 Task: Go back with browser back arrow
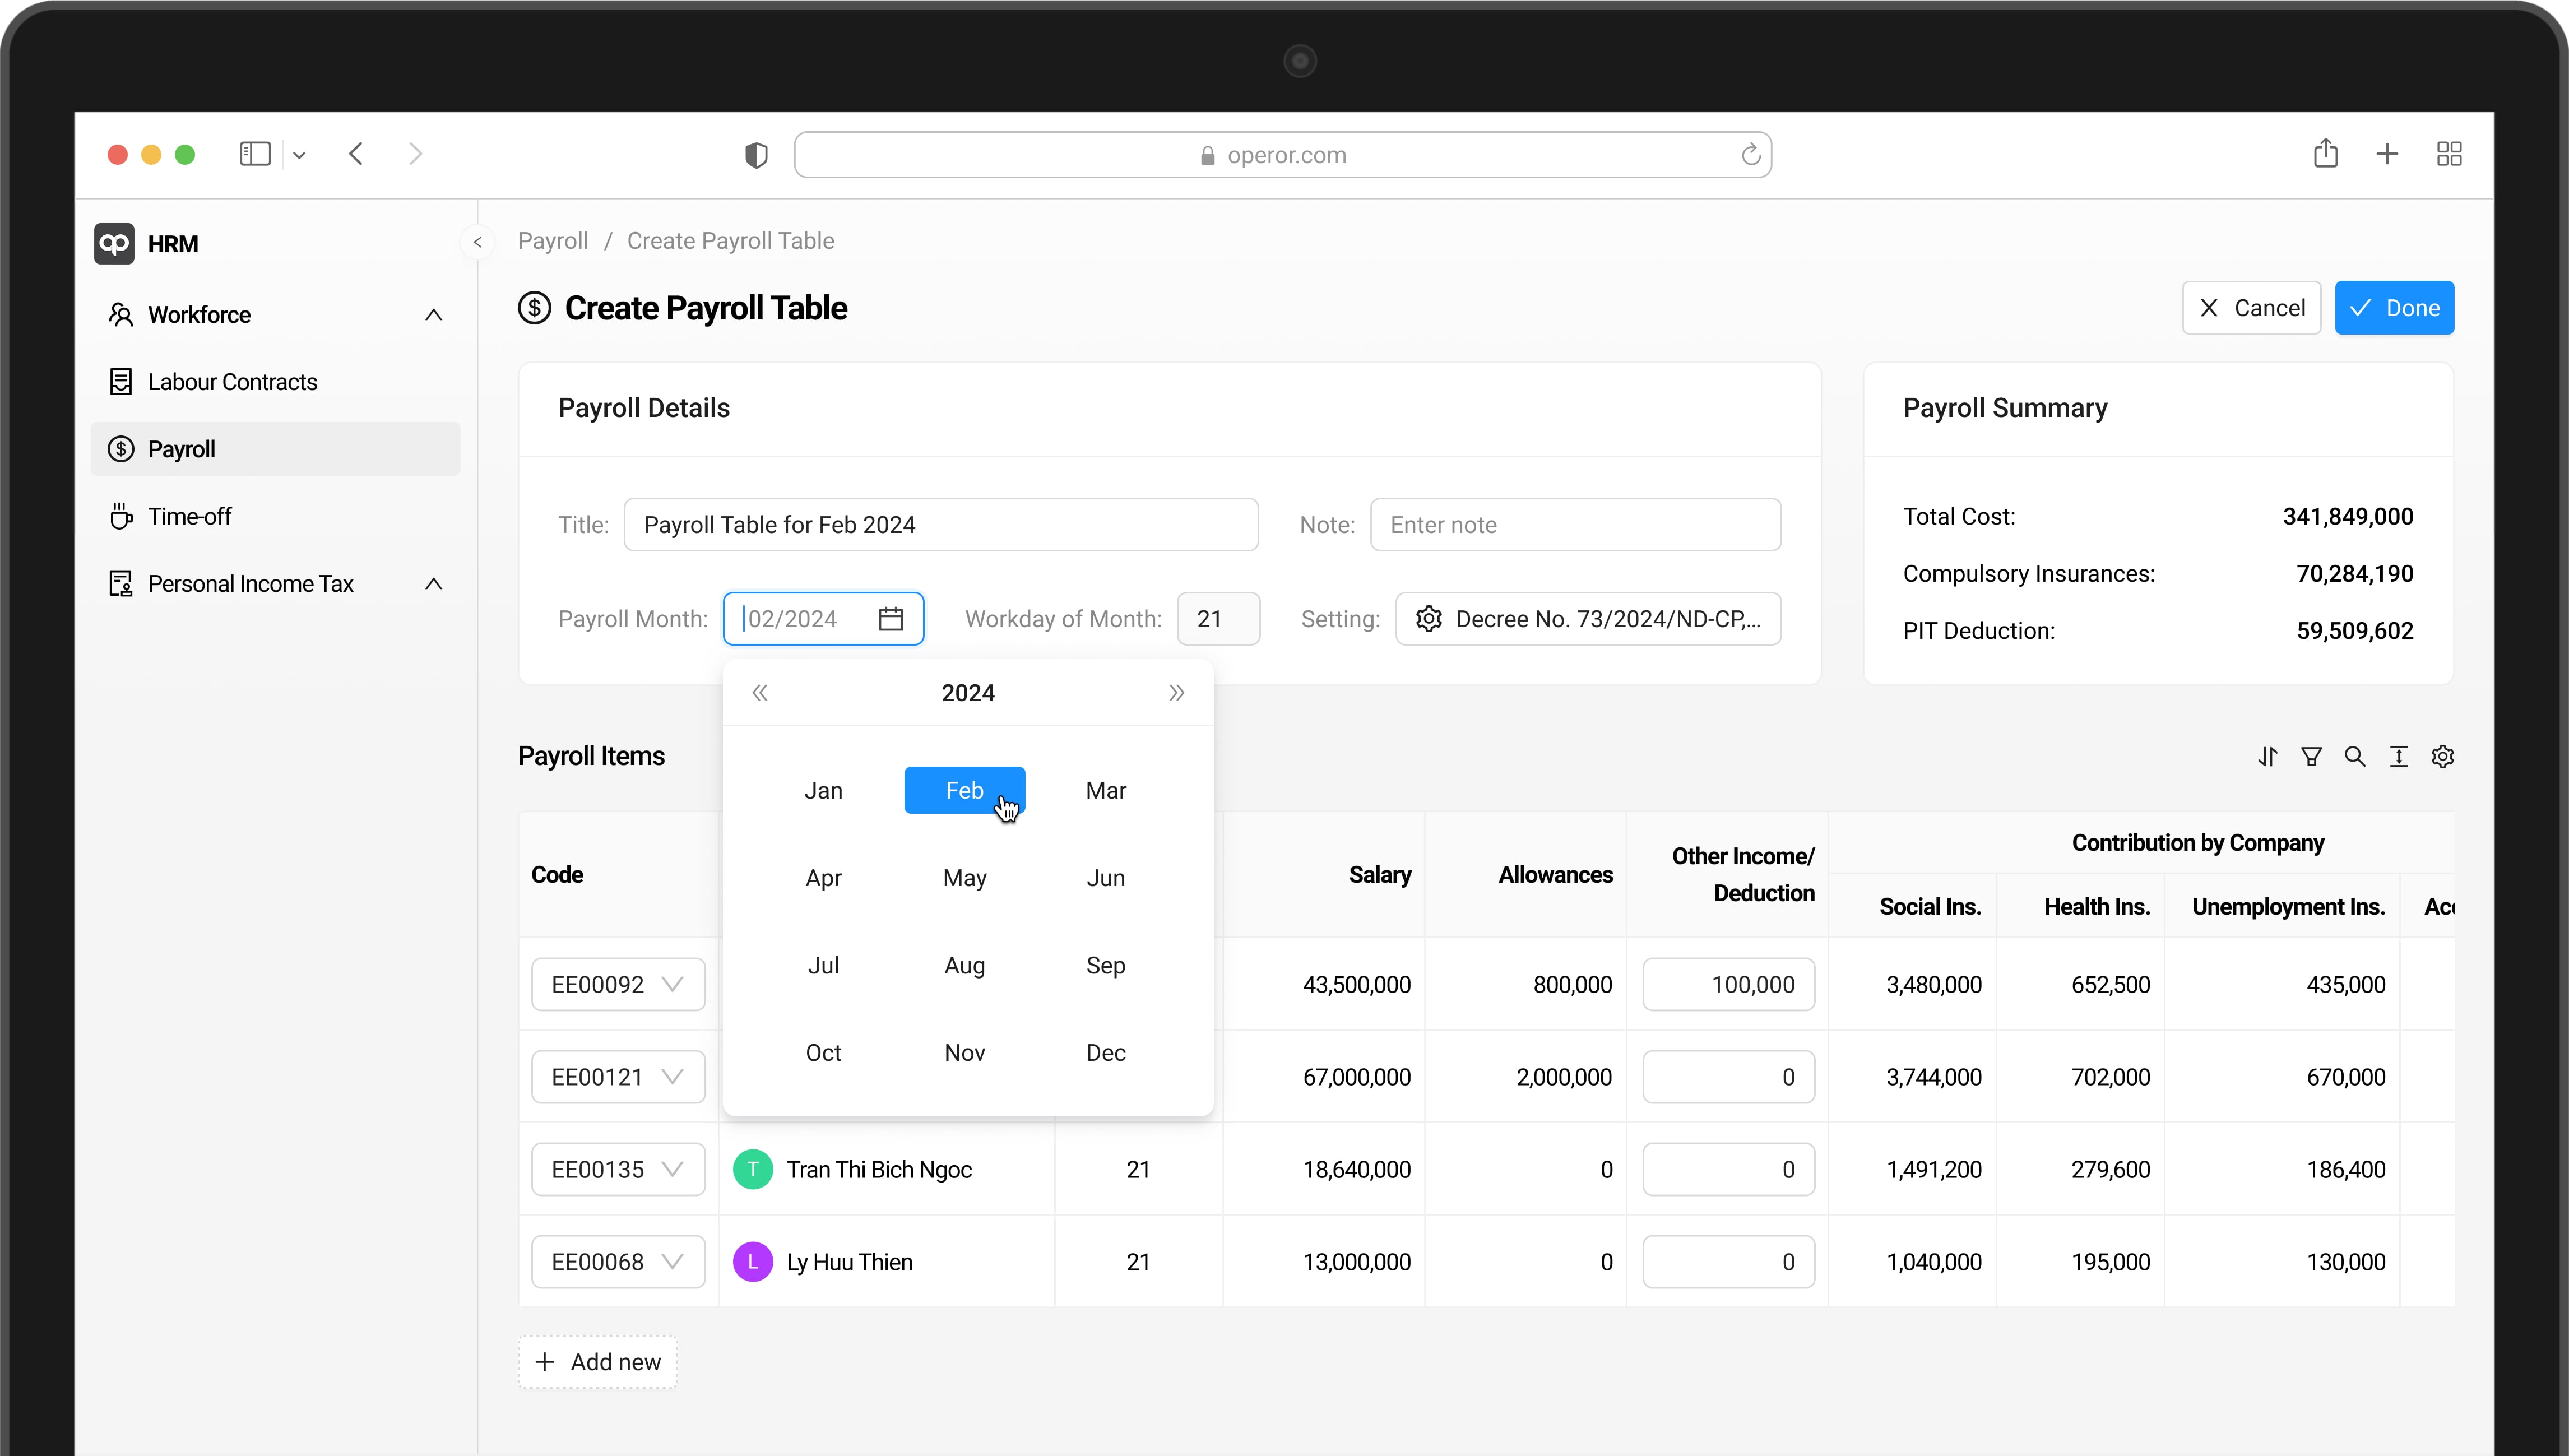tap(356, 154)
